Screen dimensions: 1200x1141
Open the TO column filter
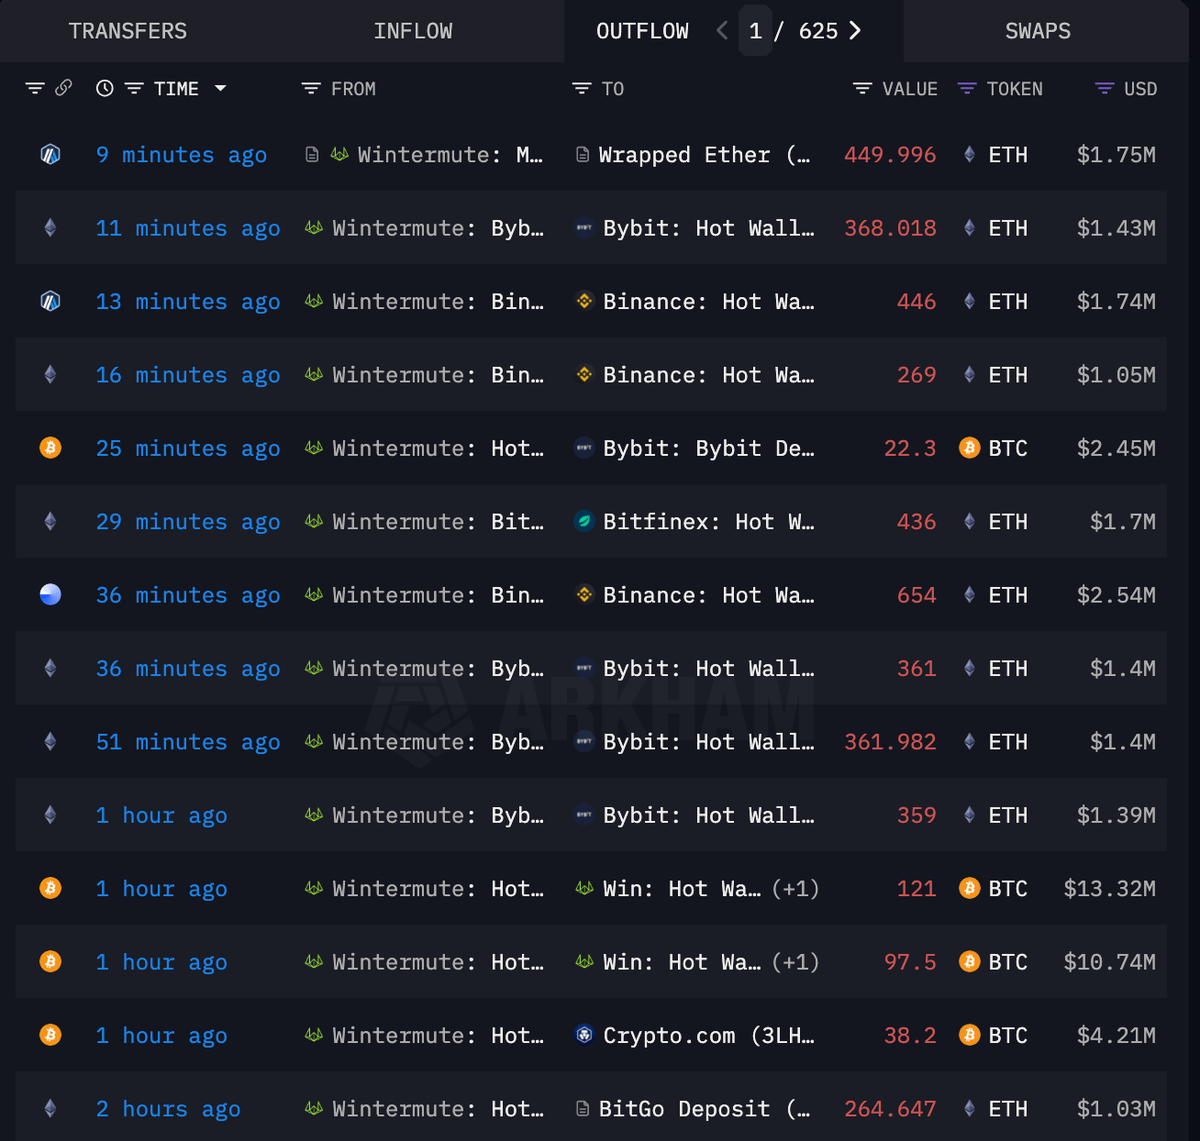point(581,89)
